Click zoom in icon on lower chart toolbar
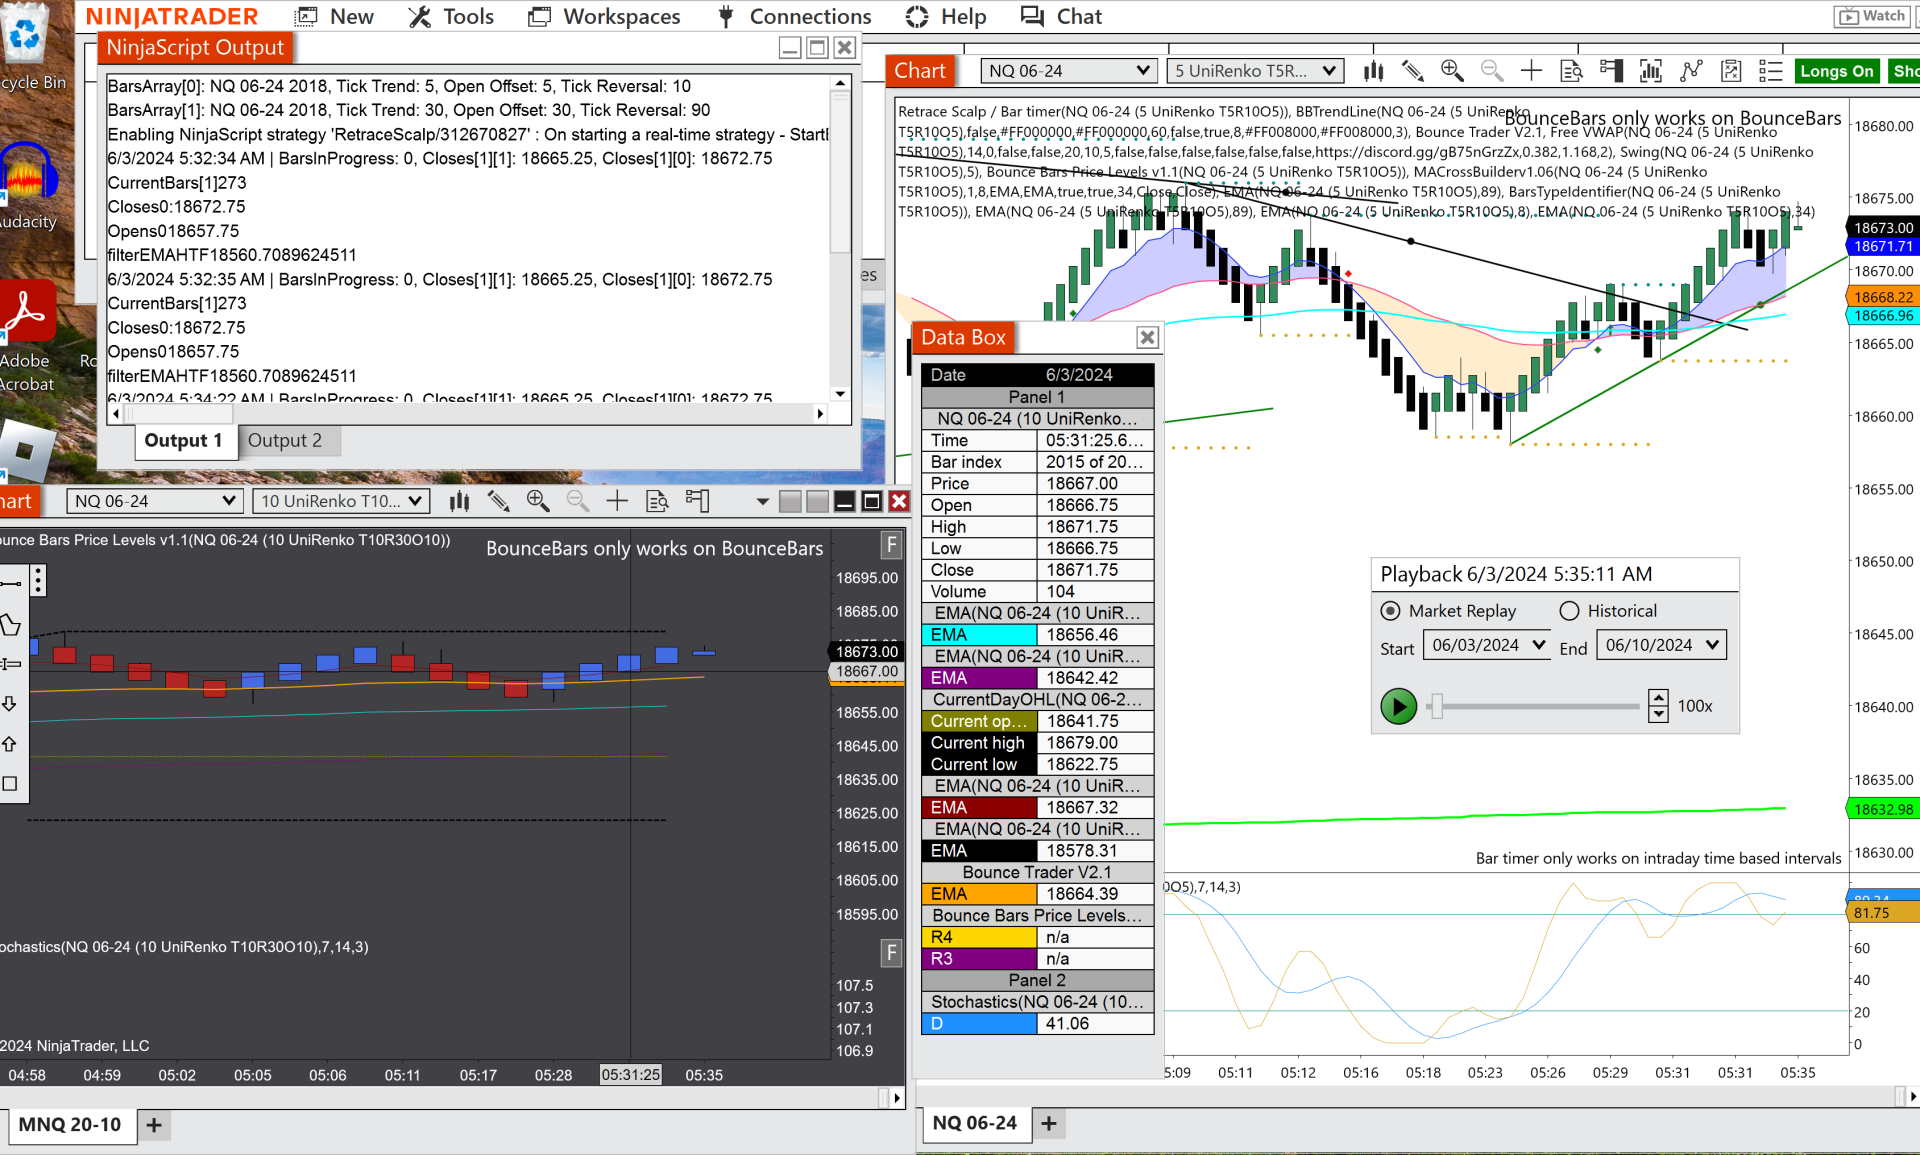Viewport: 1920px width, 1155px height. [538, 501]
